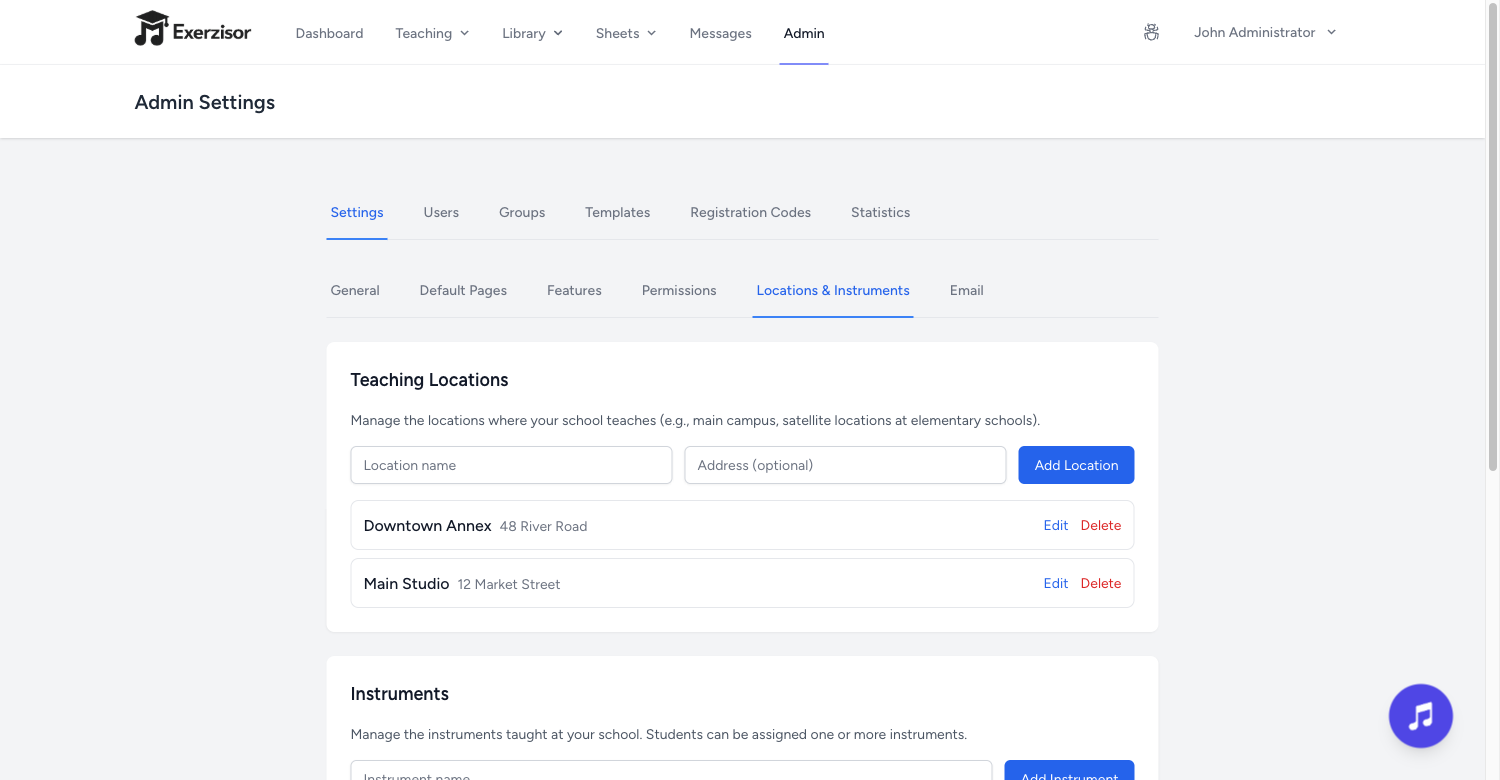The height and width of the screenshot is (780, 1500).
Task: Open the Registration Codes tab
Action: 750,212
